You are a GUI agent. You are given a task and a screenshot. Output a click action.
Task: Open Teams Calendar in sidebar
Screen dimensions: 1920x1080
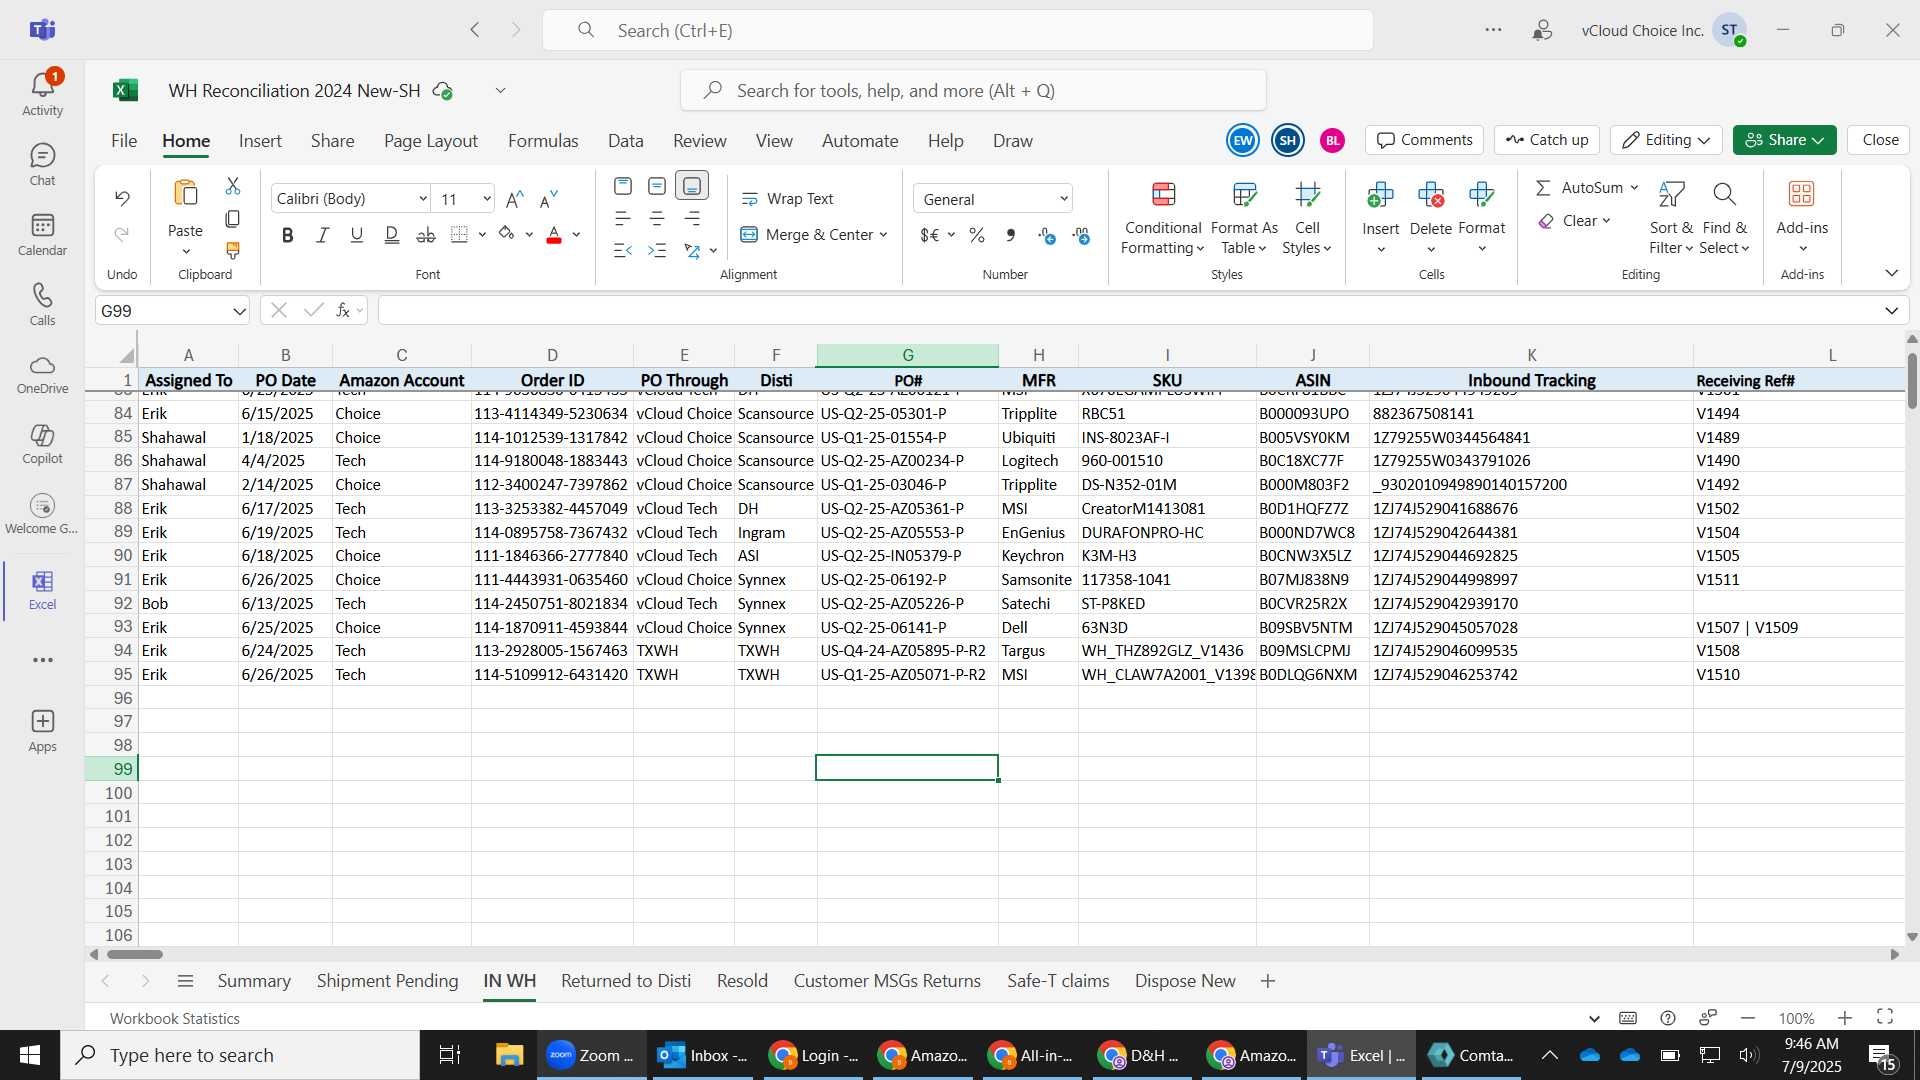coord(42,234)
